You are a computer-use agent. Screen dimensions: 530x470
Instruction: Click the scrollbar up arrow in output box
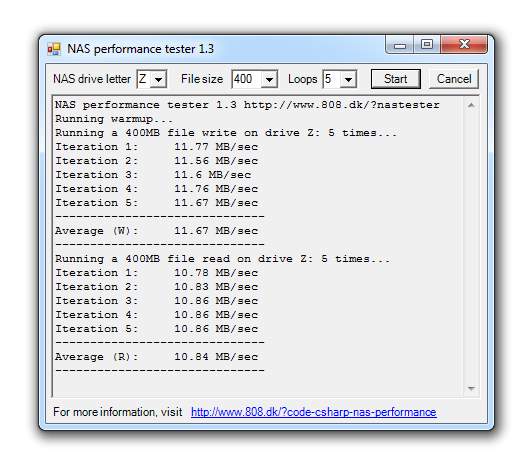[471, 105]
